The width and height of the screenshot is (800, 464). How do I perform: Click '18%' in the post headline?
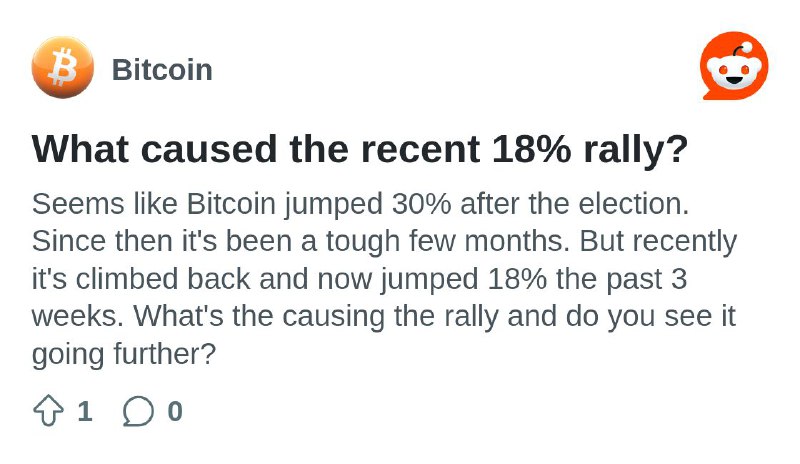pyautogui.click(x=531, y=149)
